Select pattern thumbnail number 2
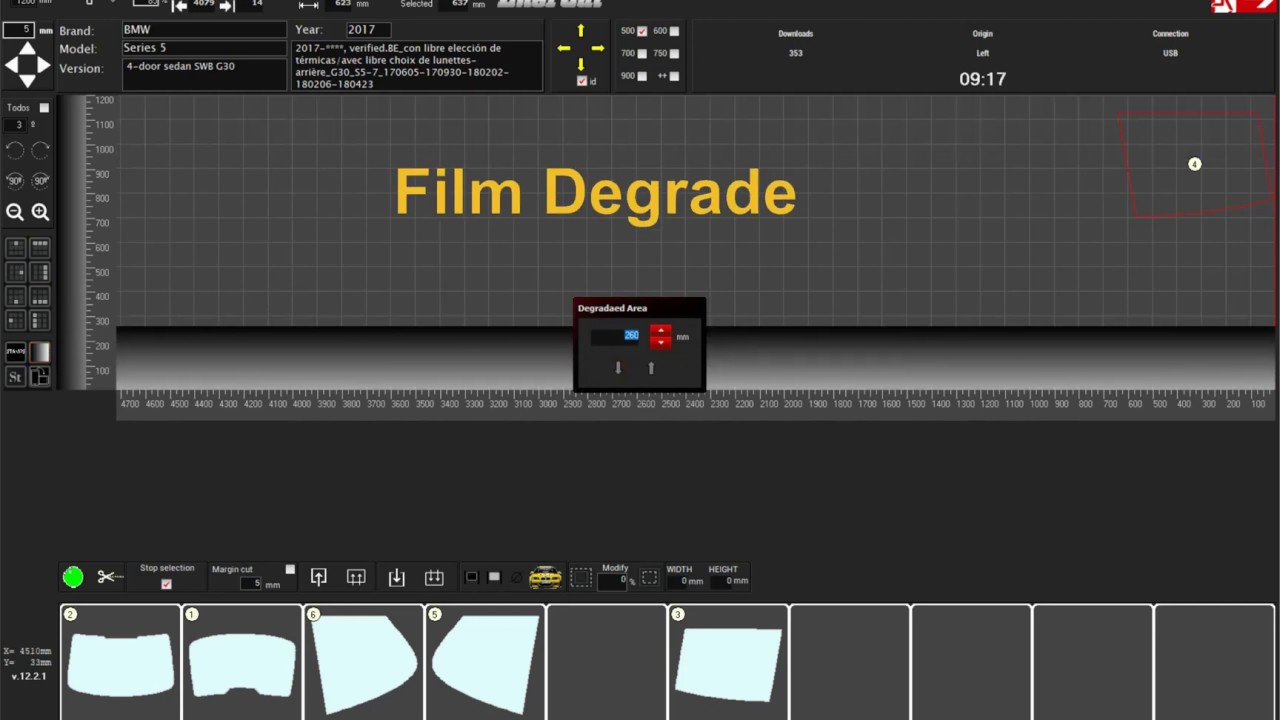 click(121, 662)
